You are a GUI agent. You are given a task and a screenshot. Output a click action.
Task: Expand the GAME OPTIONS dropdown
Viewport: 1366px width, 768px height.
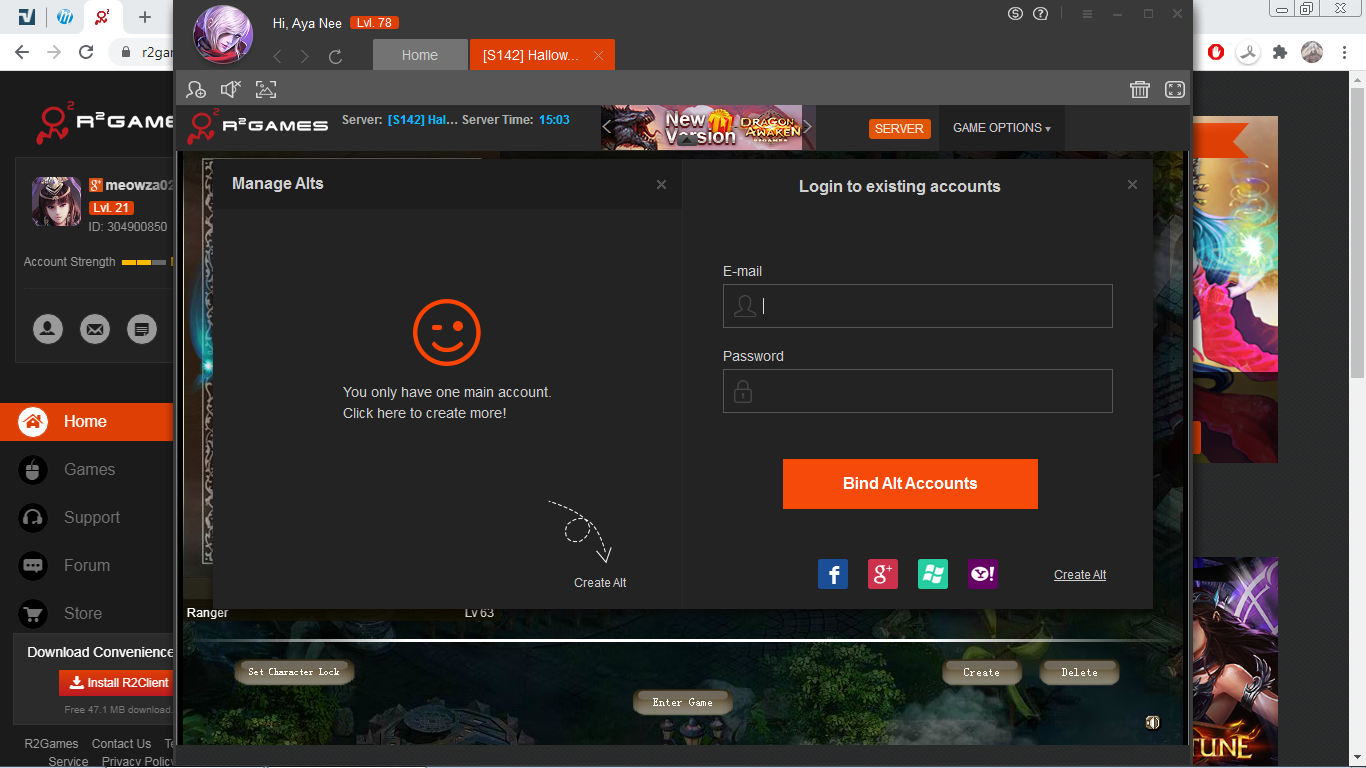[1001, 128]
